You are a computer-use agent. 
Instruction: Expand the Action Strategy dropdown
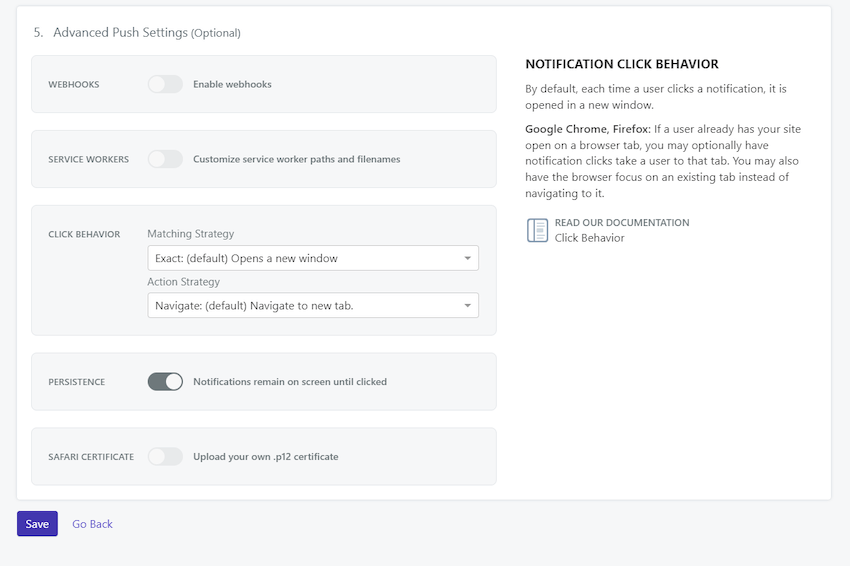pyautogui.click(x=313, y=305)
